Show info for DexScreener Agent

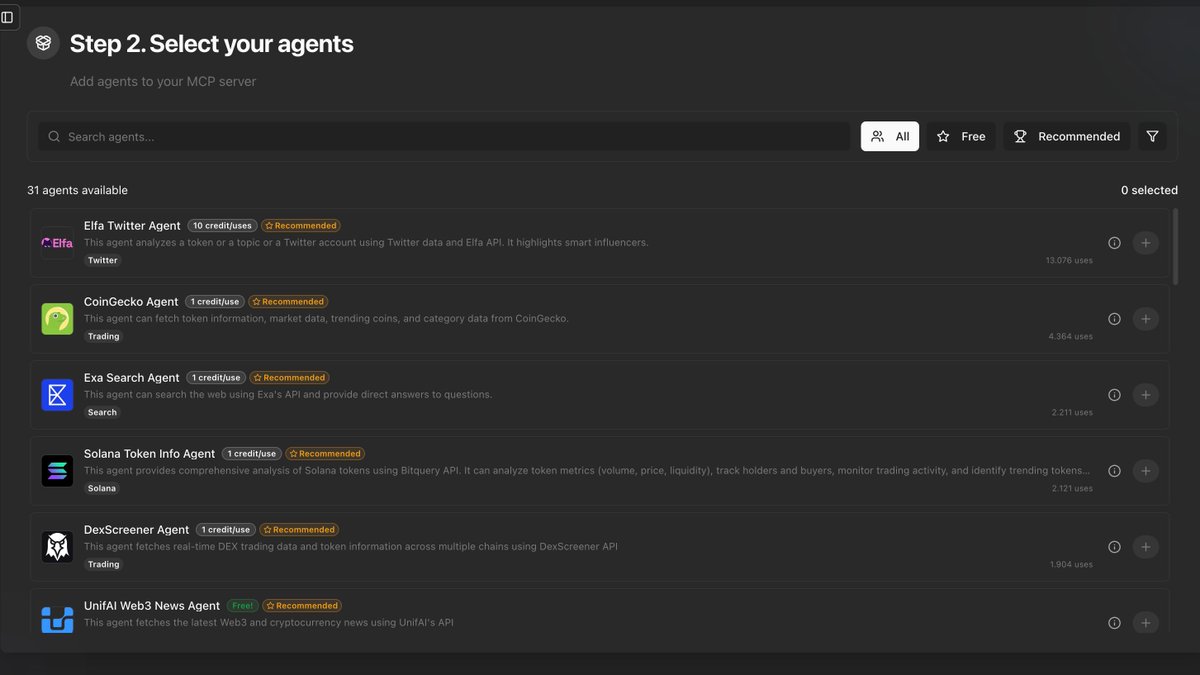point(1114,547)
